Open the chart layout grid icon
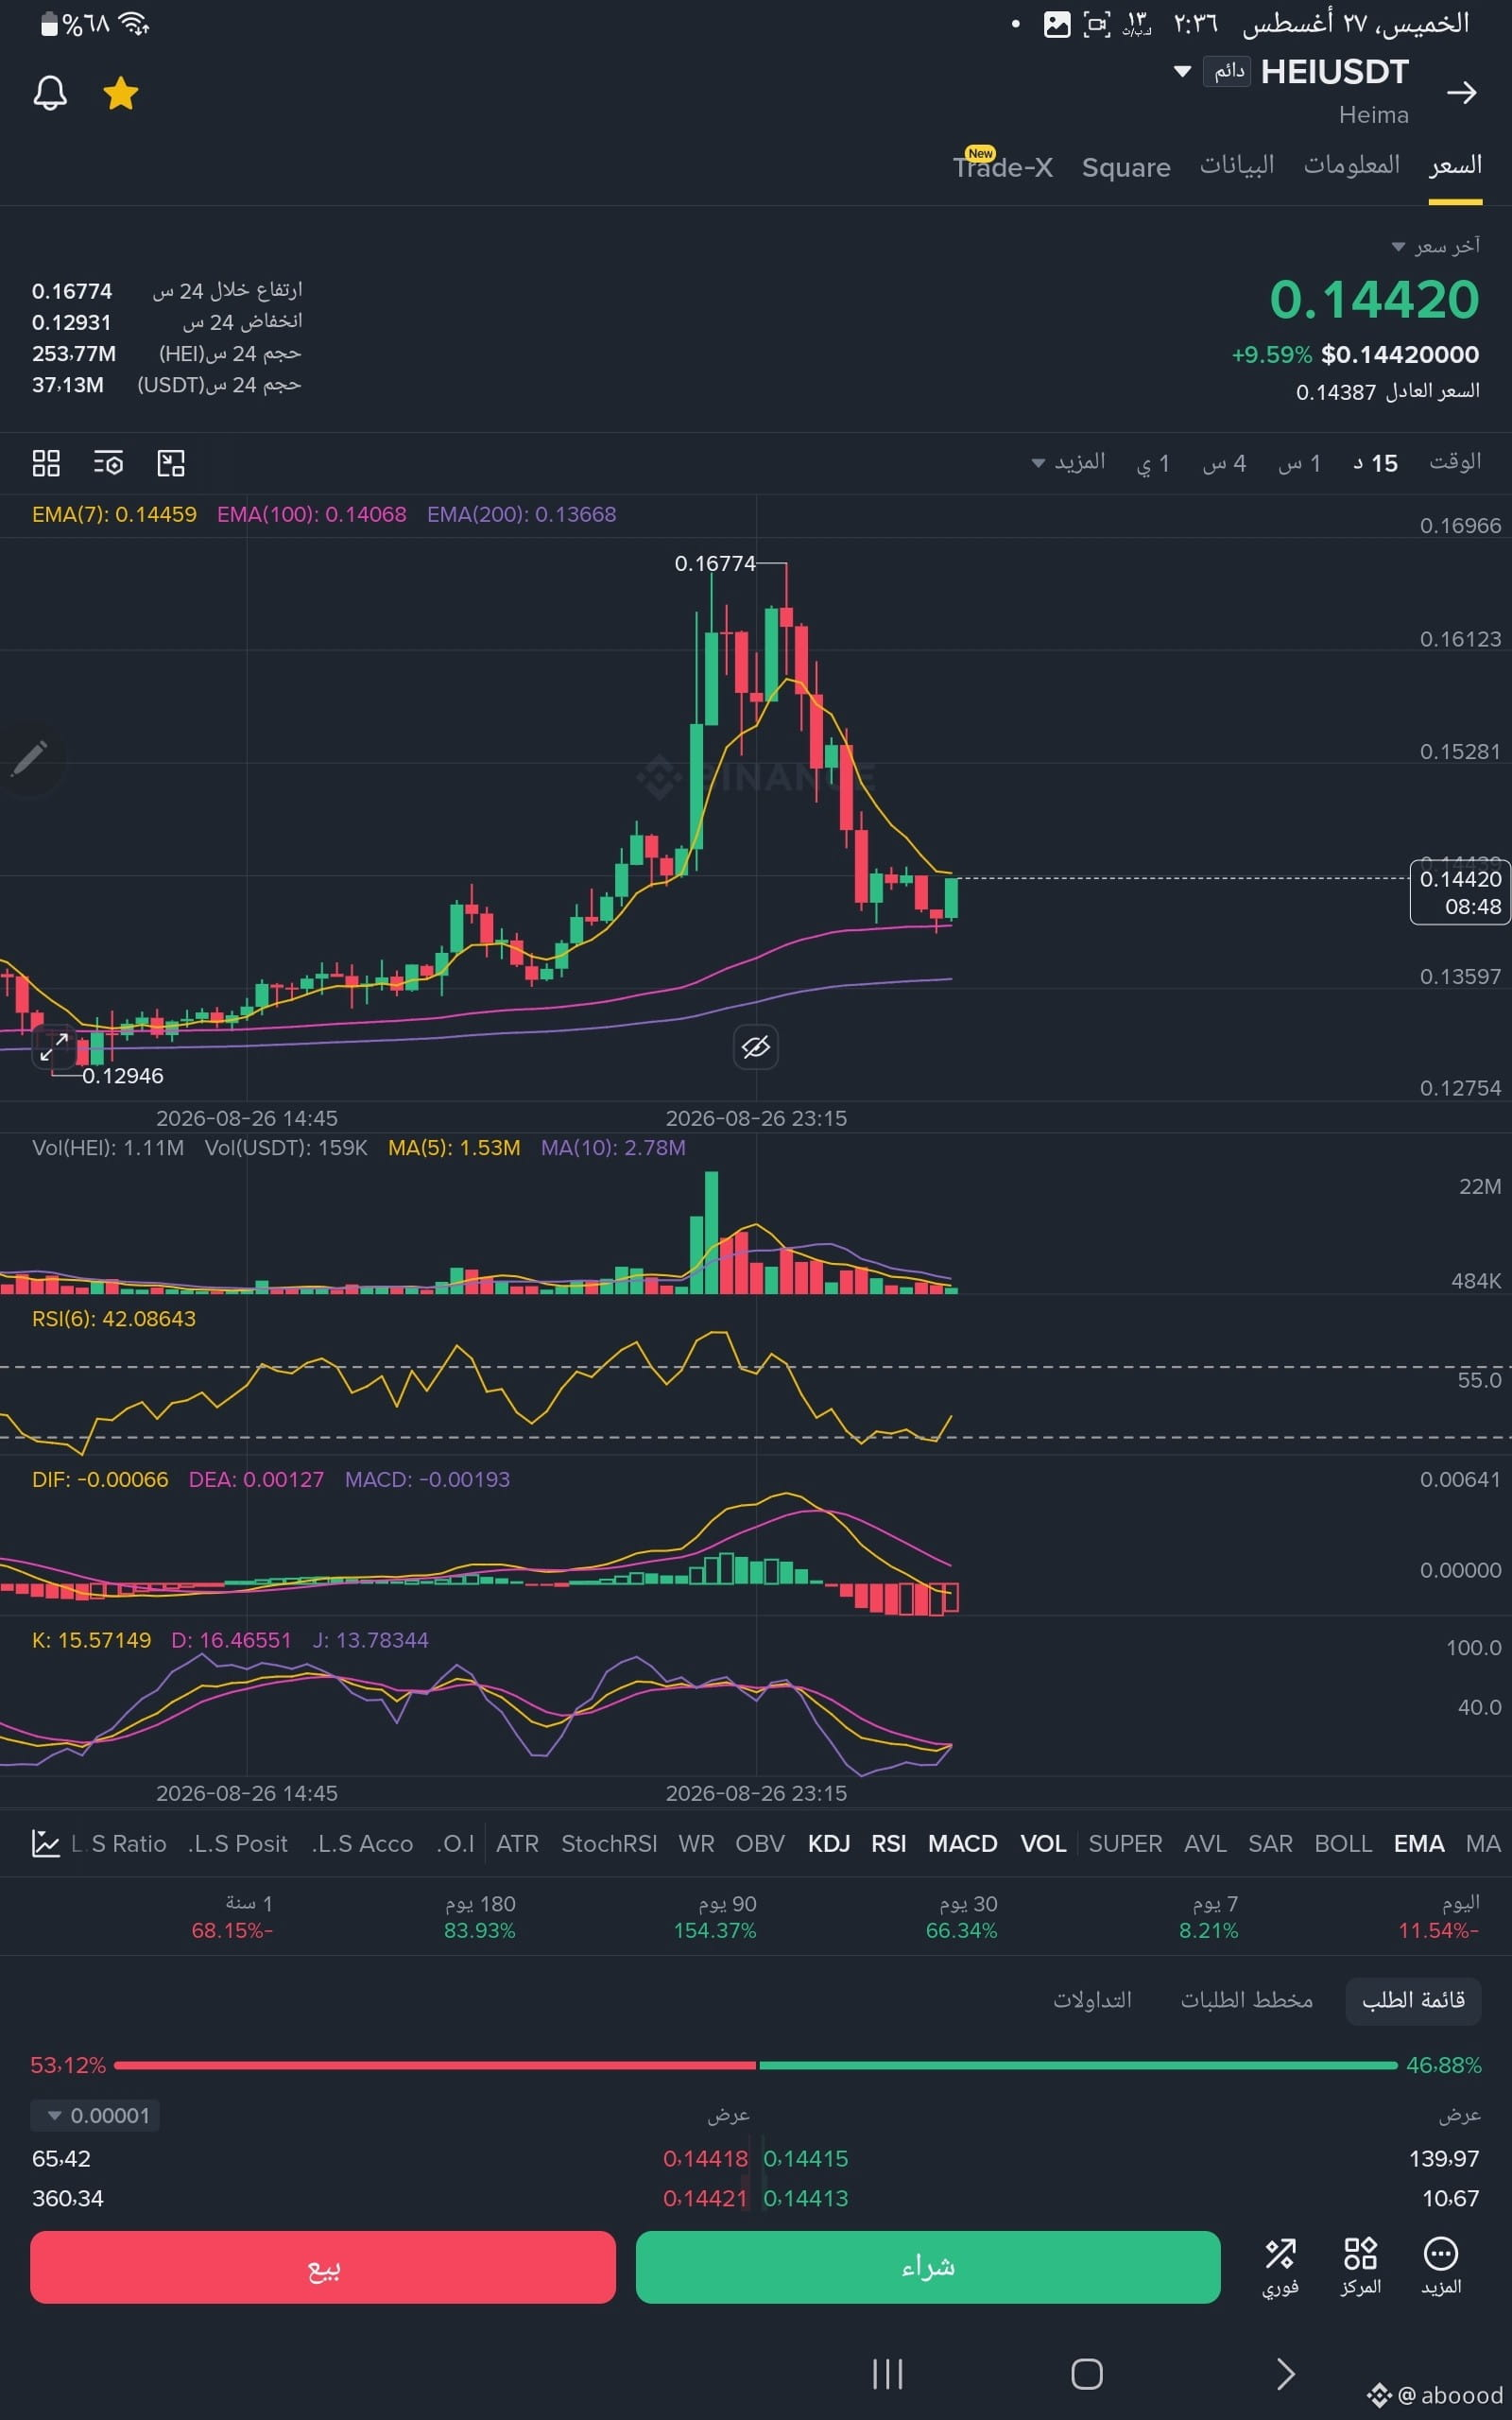The image size is (1512, 2420). (46, 463)
